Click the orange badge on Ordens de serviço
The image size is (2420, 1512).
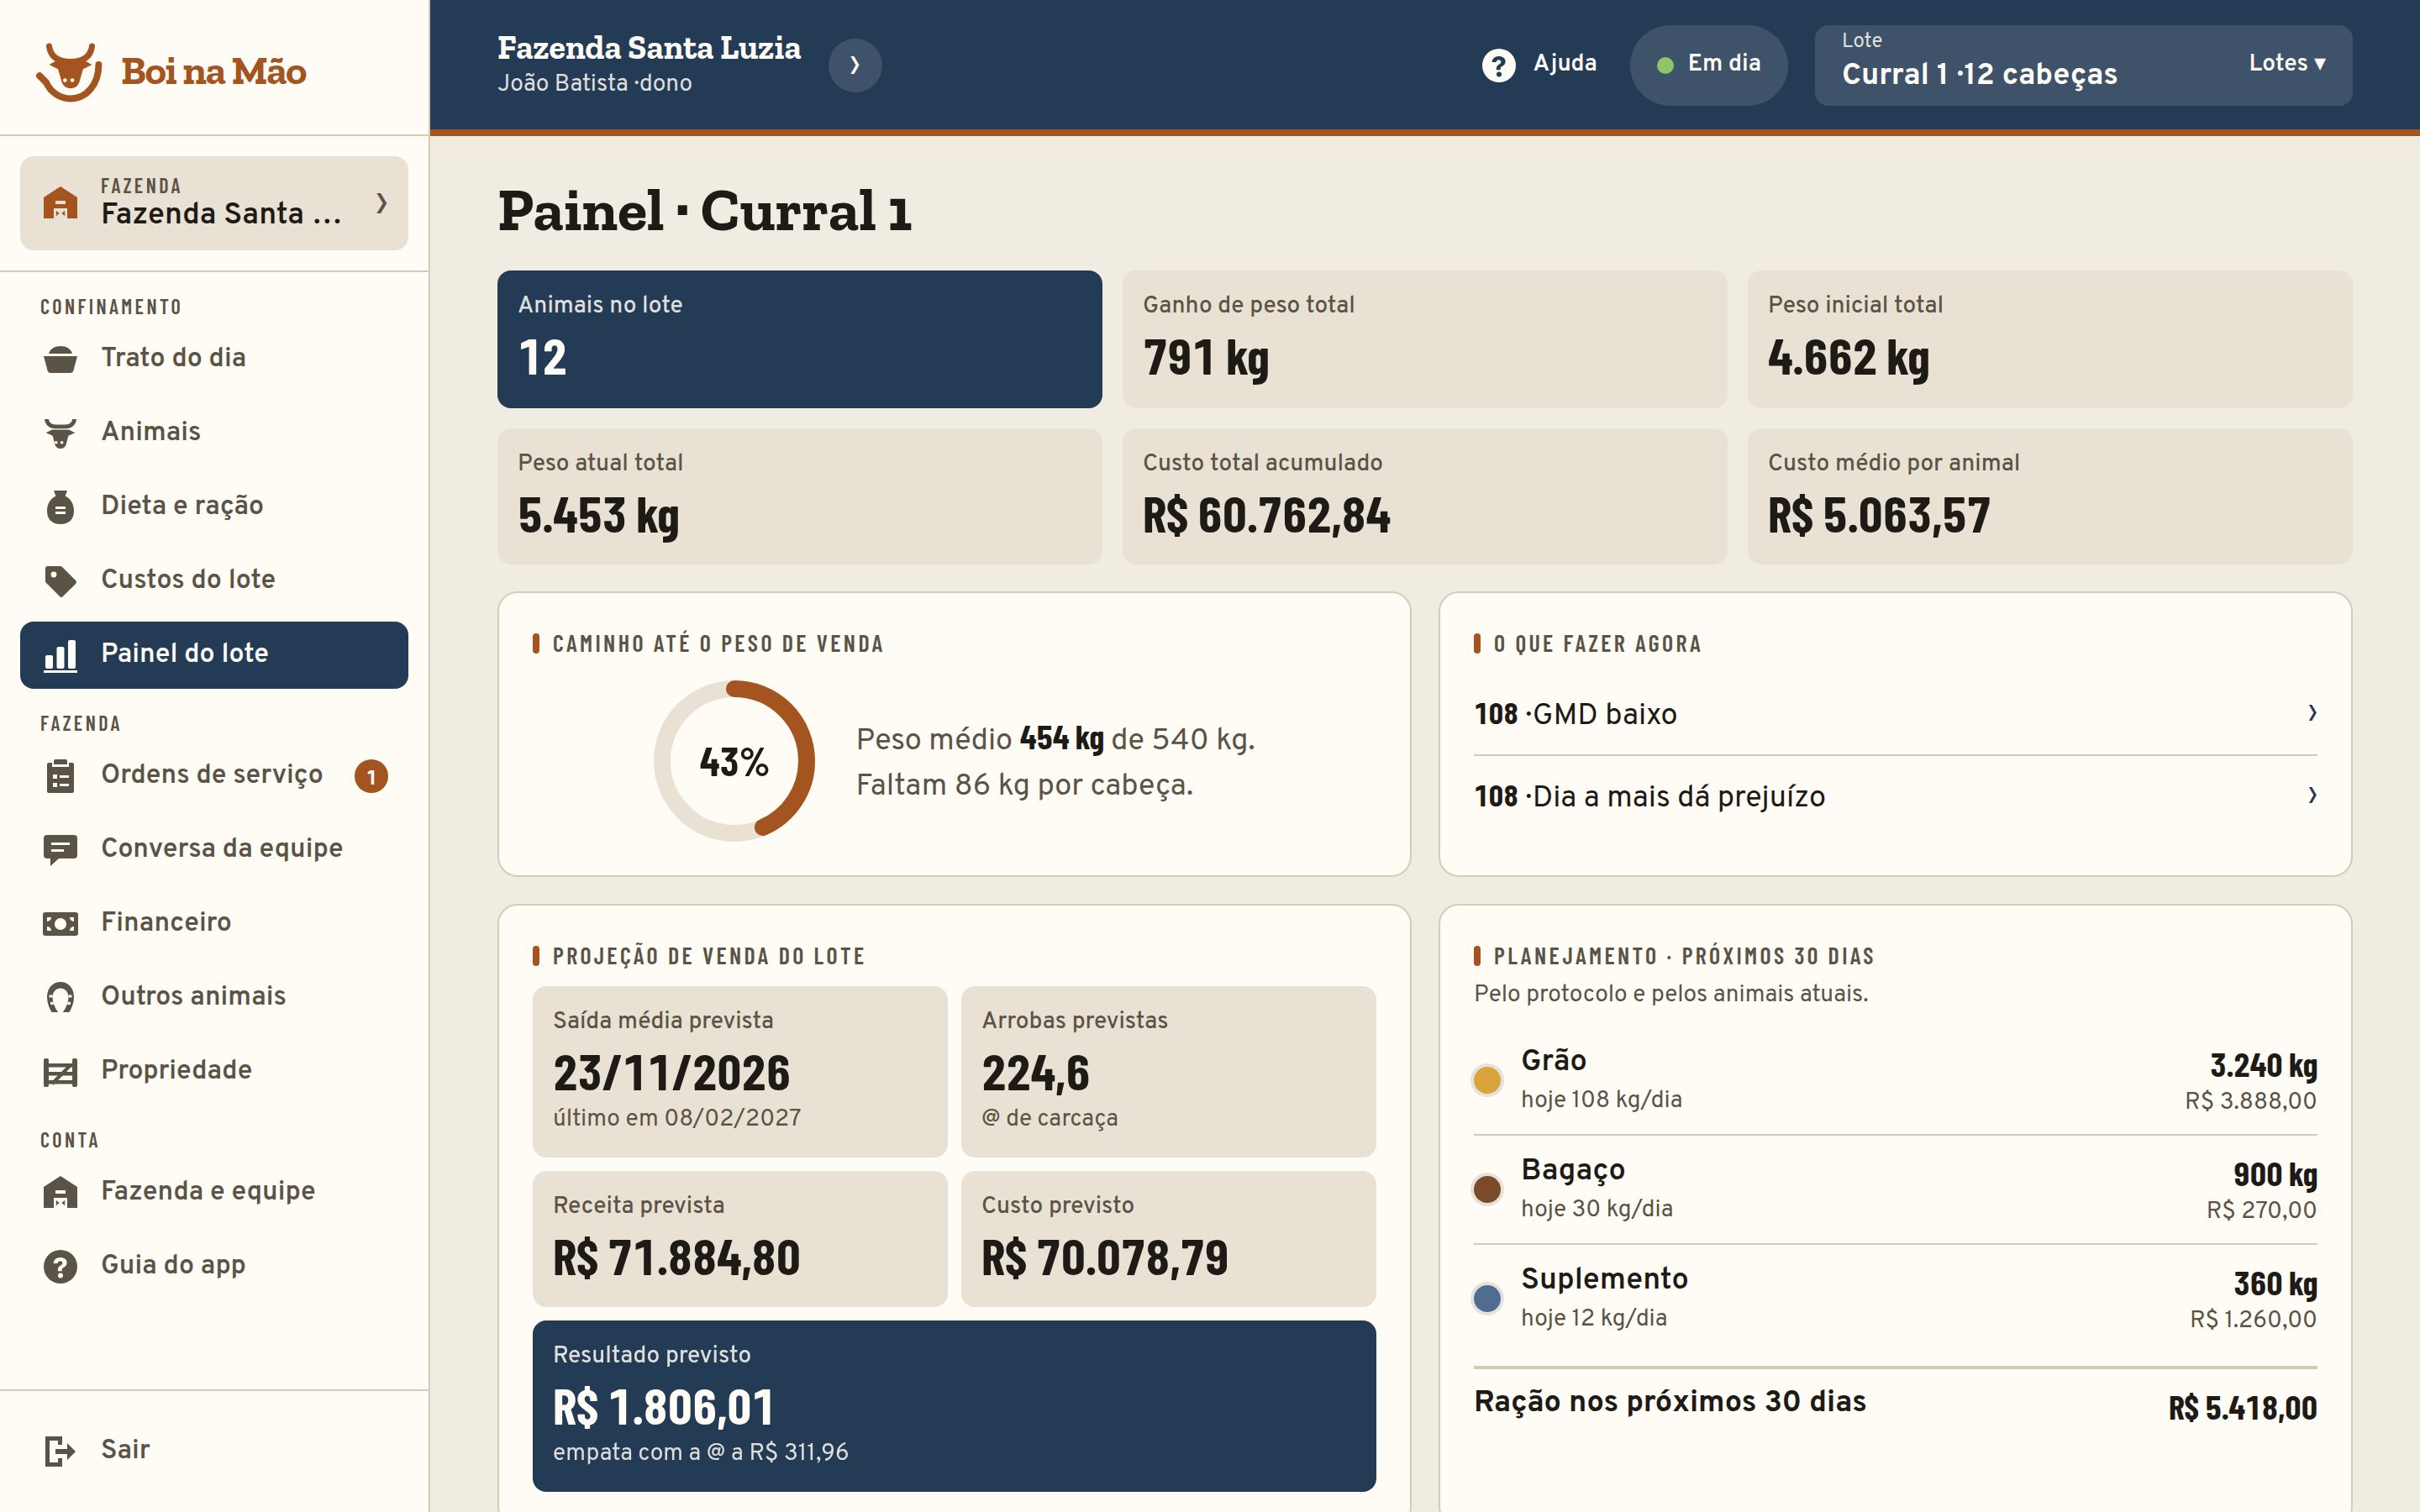coord(371,776)
